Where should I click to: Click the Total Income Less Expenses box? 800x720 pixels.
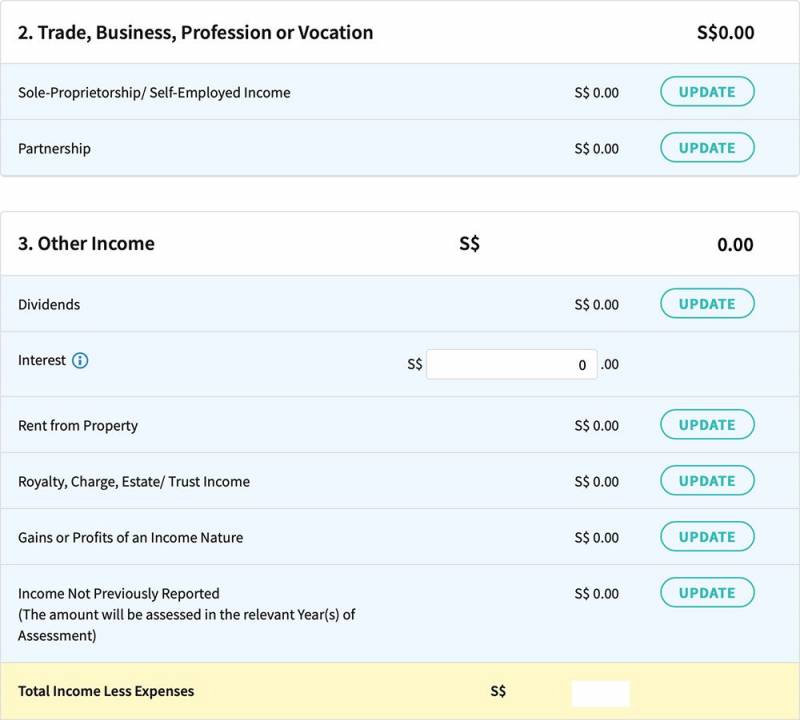pyautogui.click(x=600, y=692)
